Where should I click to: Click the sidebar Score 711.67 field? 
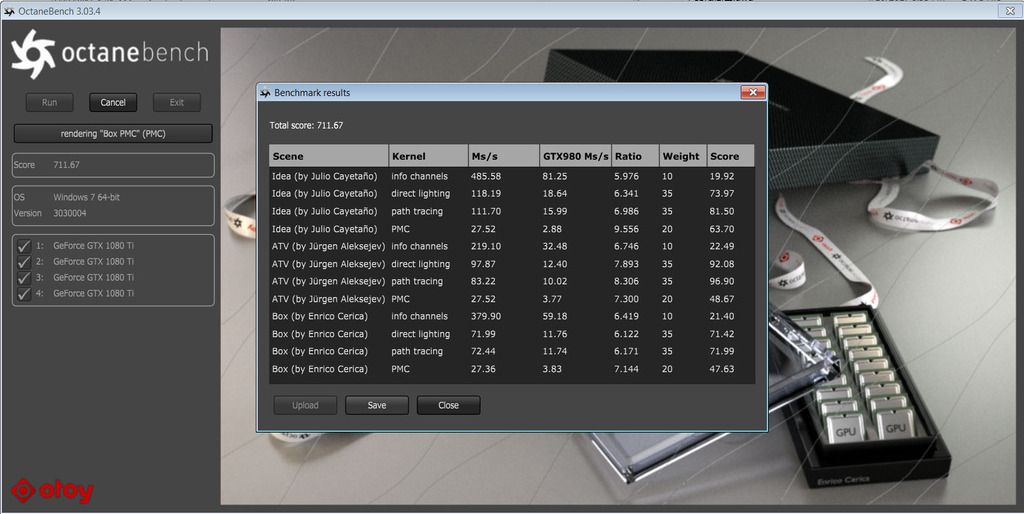pyautogui.click(x=113, y=165)
